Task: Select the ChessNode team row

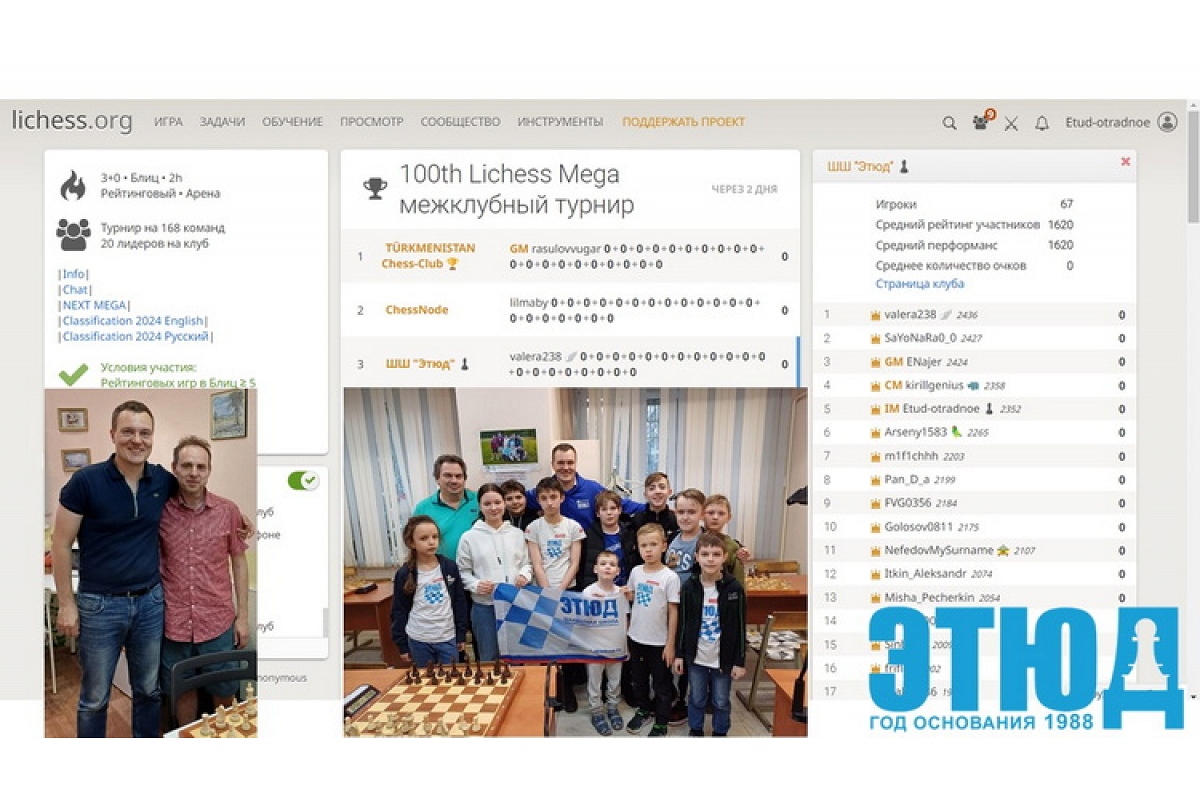Action: coord(569,310)
